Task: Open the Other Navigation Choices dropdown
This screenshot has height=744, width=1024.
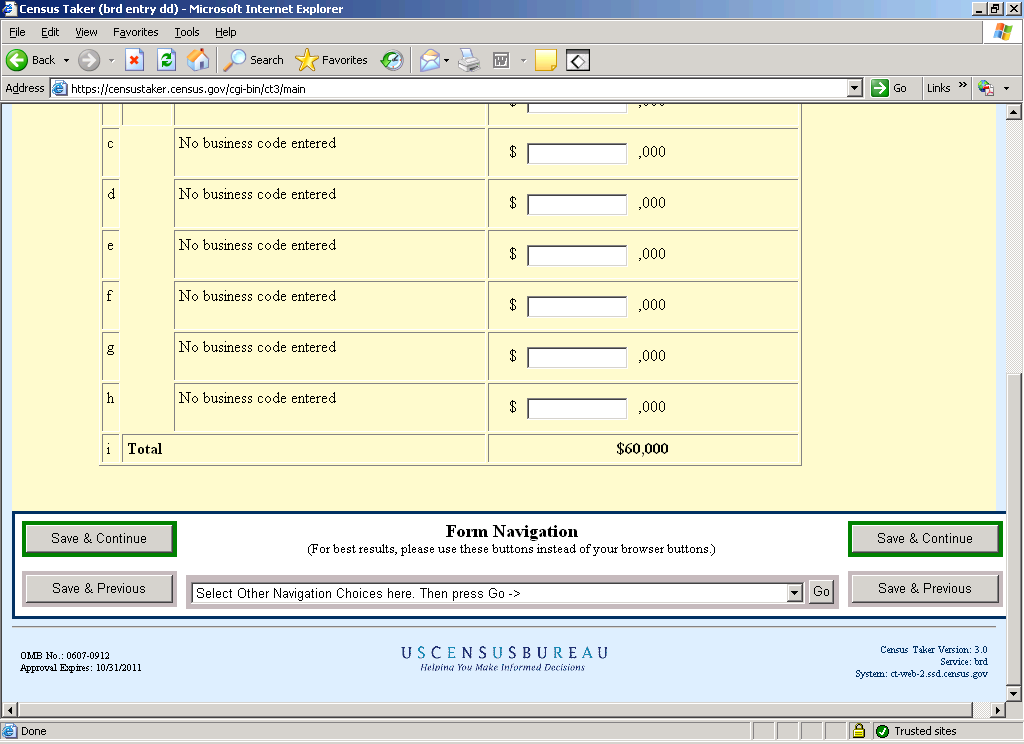Action: pyautogui.click(x=795, y=593)
